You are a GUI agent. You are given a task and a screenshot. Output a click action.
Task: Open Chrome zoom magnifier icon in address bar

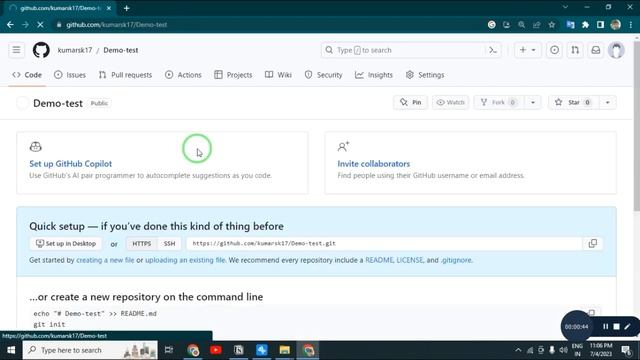522,24
